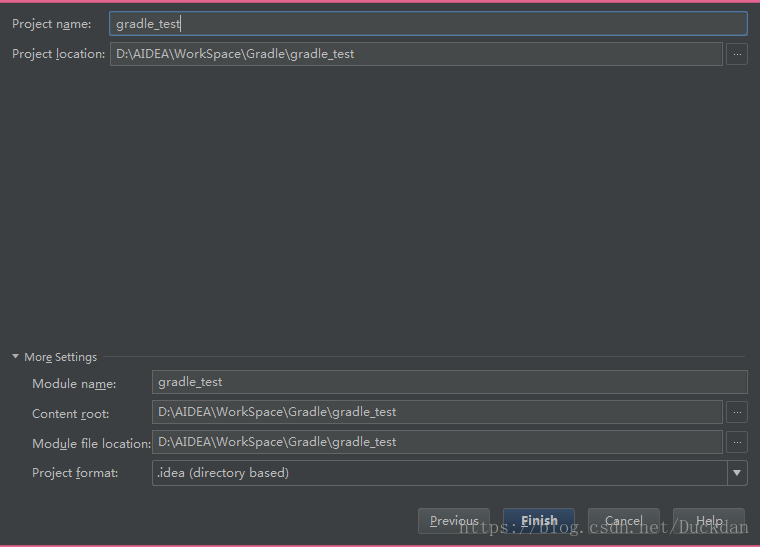Click the Project name label
Viewport: 760px width, 547px height.
tap(51, 24)
